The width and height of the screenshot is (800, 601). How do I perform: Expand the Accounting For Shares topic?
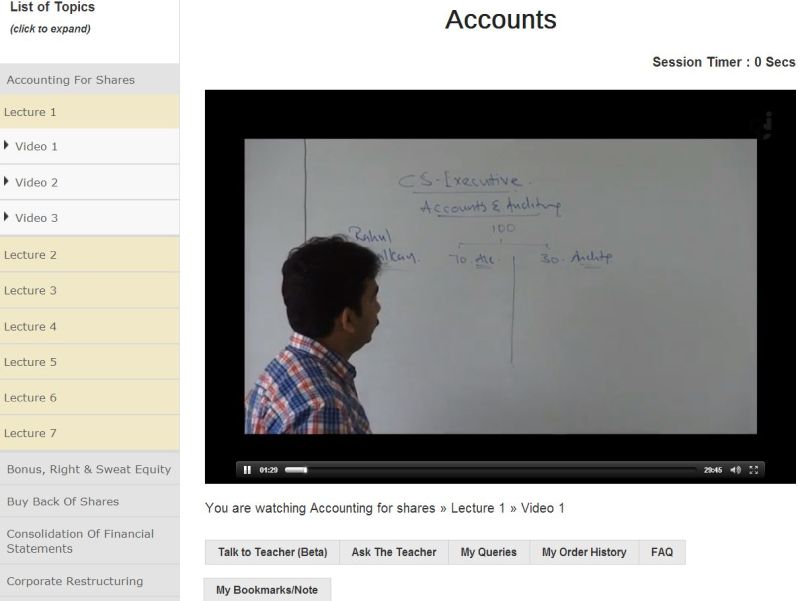click(x=70, y=80)
